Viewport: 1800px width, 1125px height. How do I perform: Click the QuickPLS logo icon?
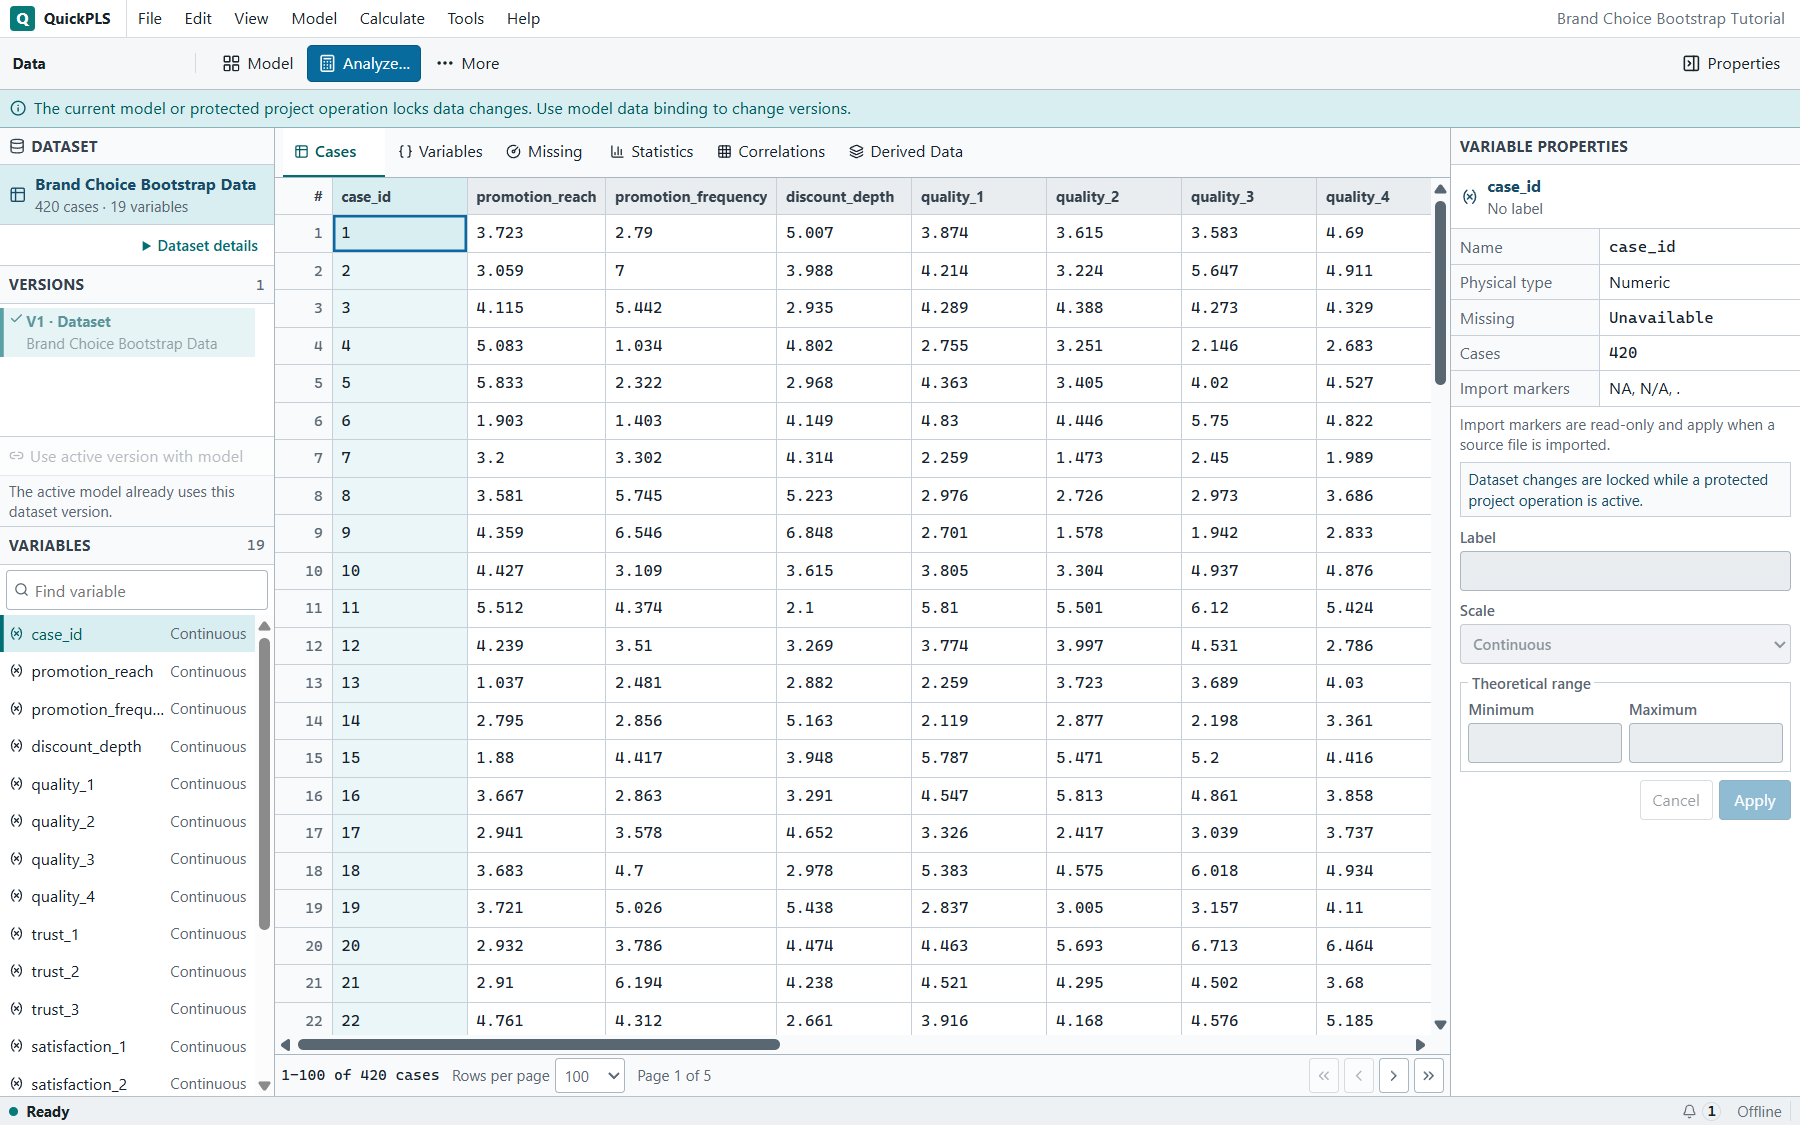click(x=22, y=18)
